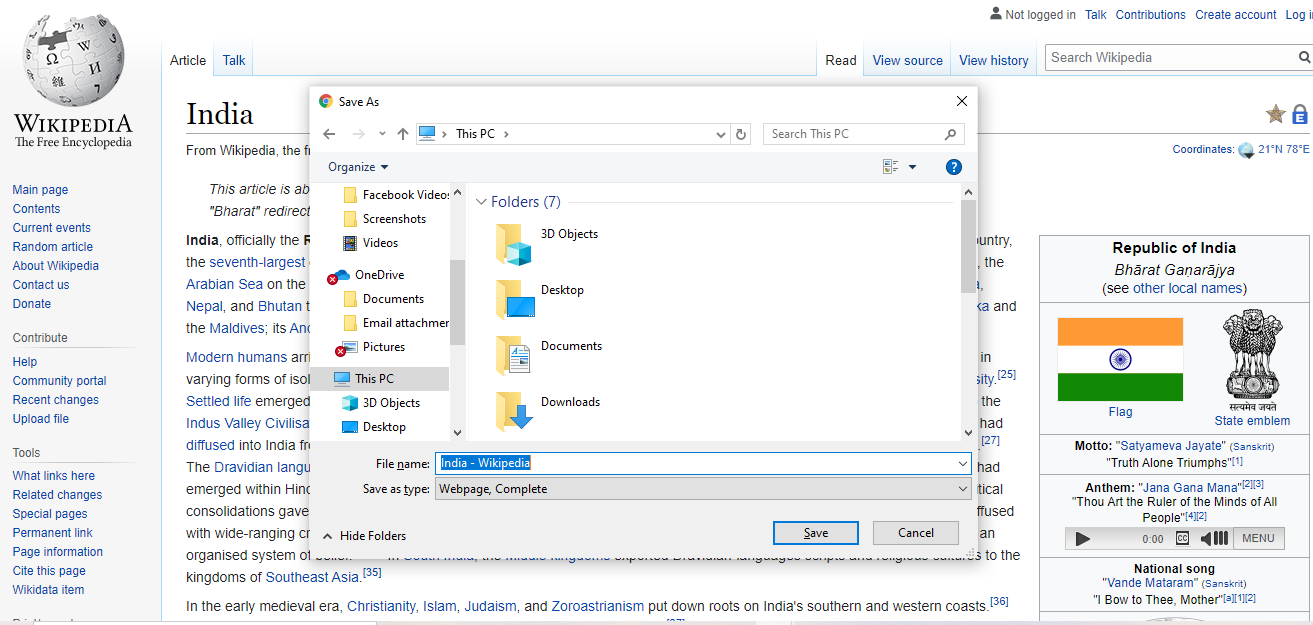Go up one folder level
Screen dimensions: 1313x625
click(403, 134)
